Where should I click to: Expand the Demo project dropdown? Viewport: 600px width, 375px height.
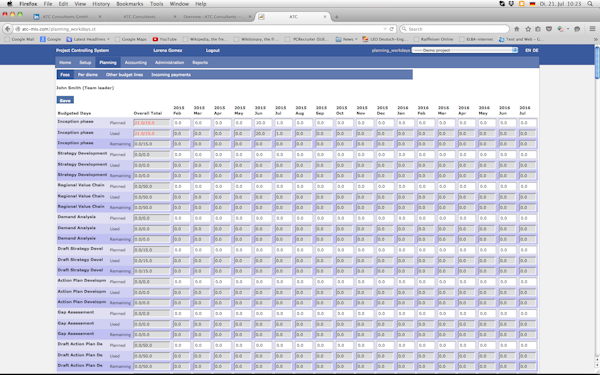tap(465, 50)
